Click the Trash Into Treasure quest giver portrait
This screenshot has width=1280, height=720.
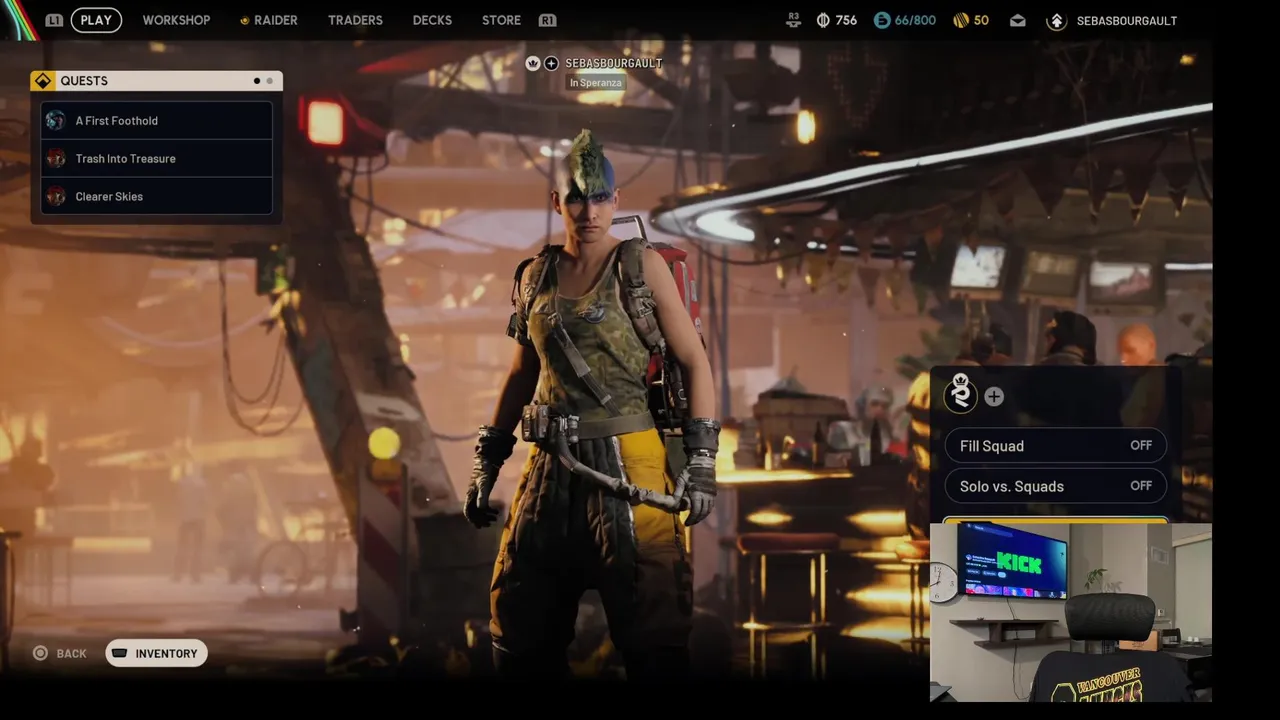56,159
